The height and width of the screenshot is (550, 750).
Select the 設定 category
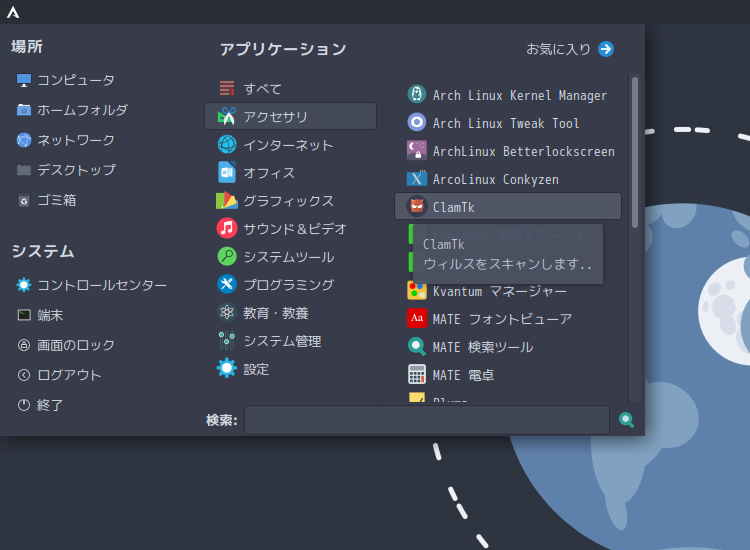[290, 369]
